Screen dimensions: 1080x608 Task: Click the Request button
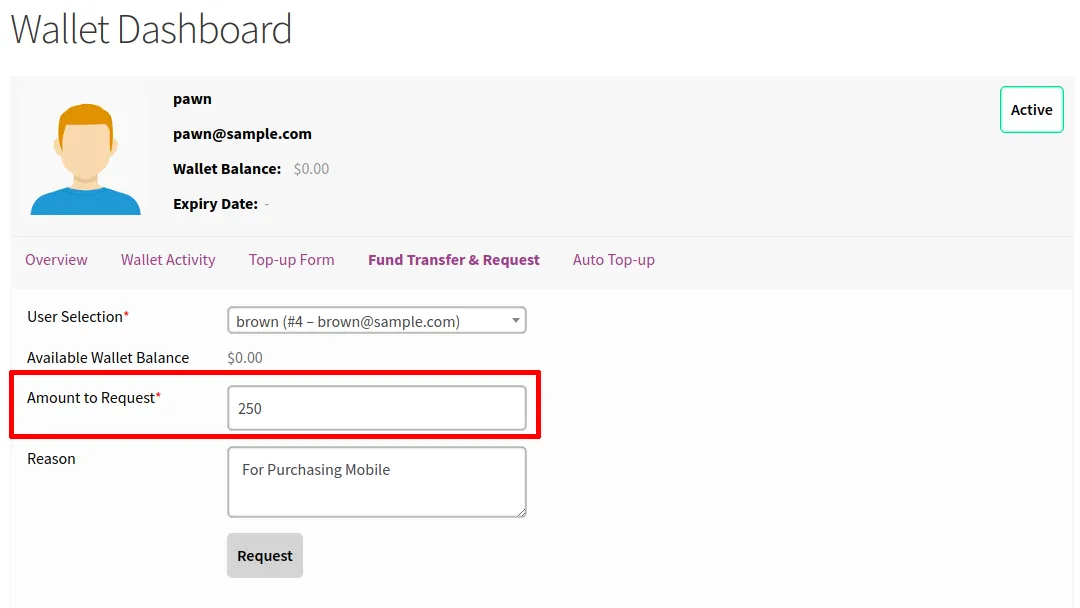click(x=264, y=556)
